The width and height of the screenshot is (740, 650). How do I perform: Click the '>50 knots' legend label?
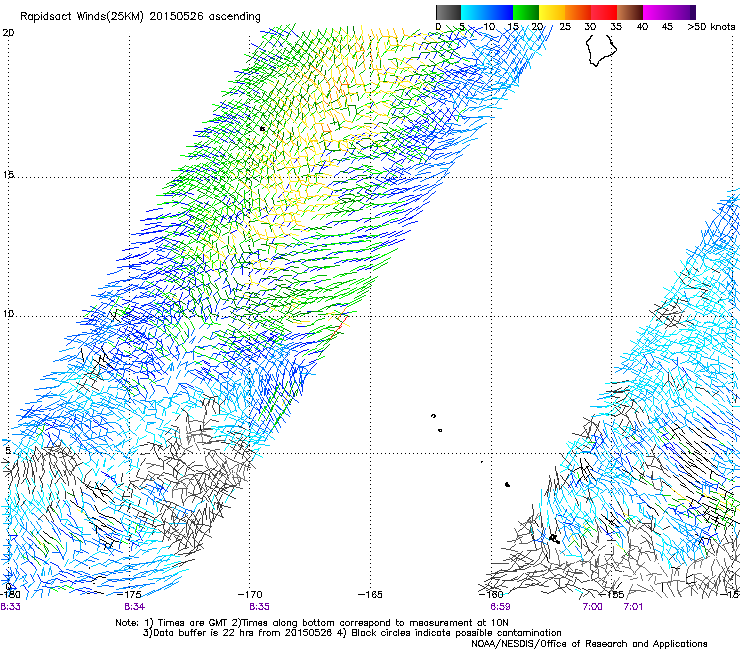pyautogui.click(x=711, y=27)
